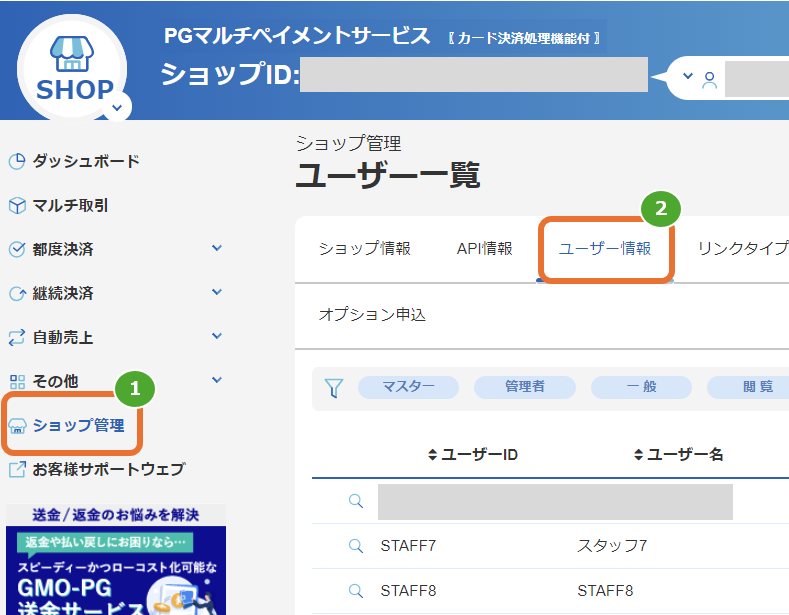Click the magnifier icon for the STAFF8 row
The height and width of the screenshot is (615, 789).
click(x=356, y=591)
